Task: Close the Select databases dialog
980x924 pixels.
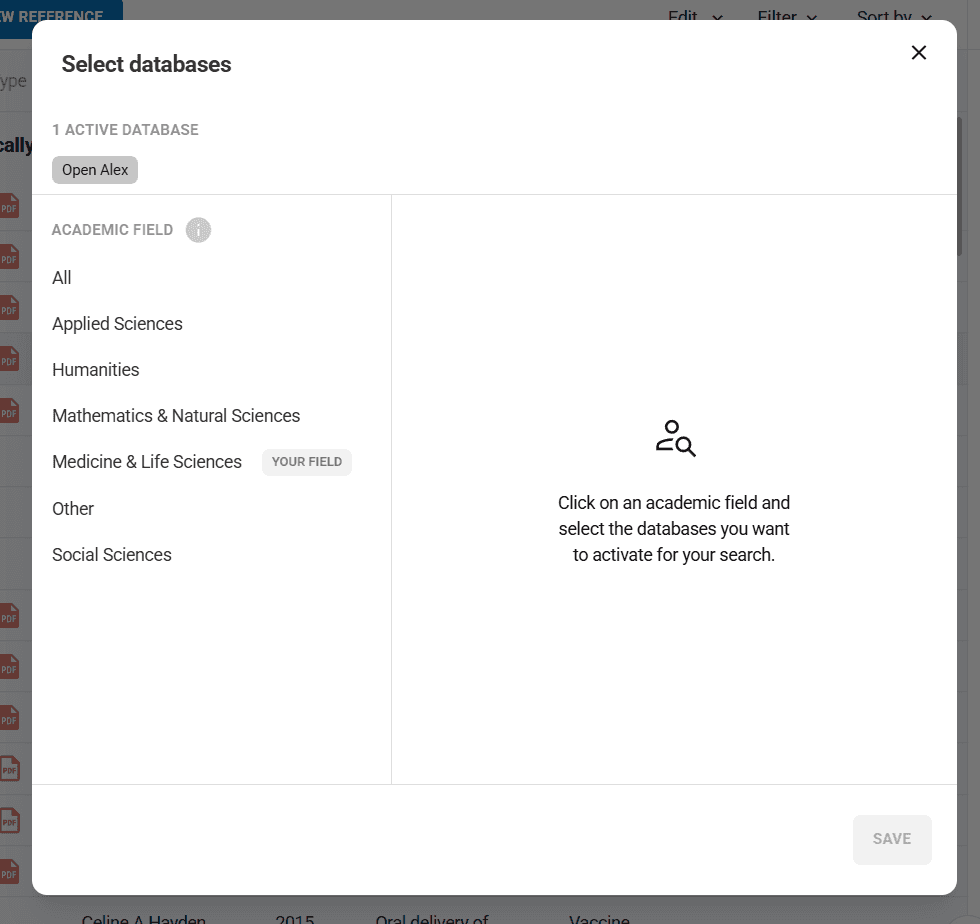Action: click(x=918, y=53)
